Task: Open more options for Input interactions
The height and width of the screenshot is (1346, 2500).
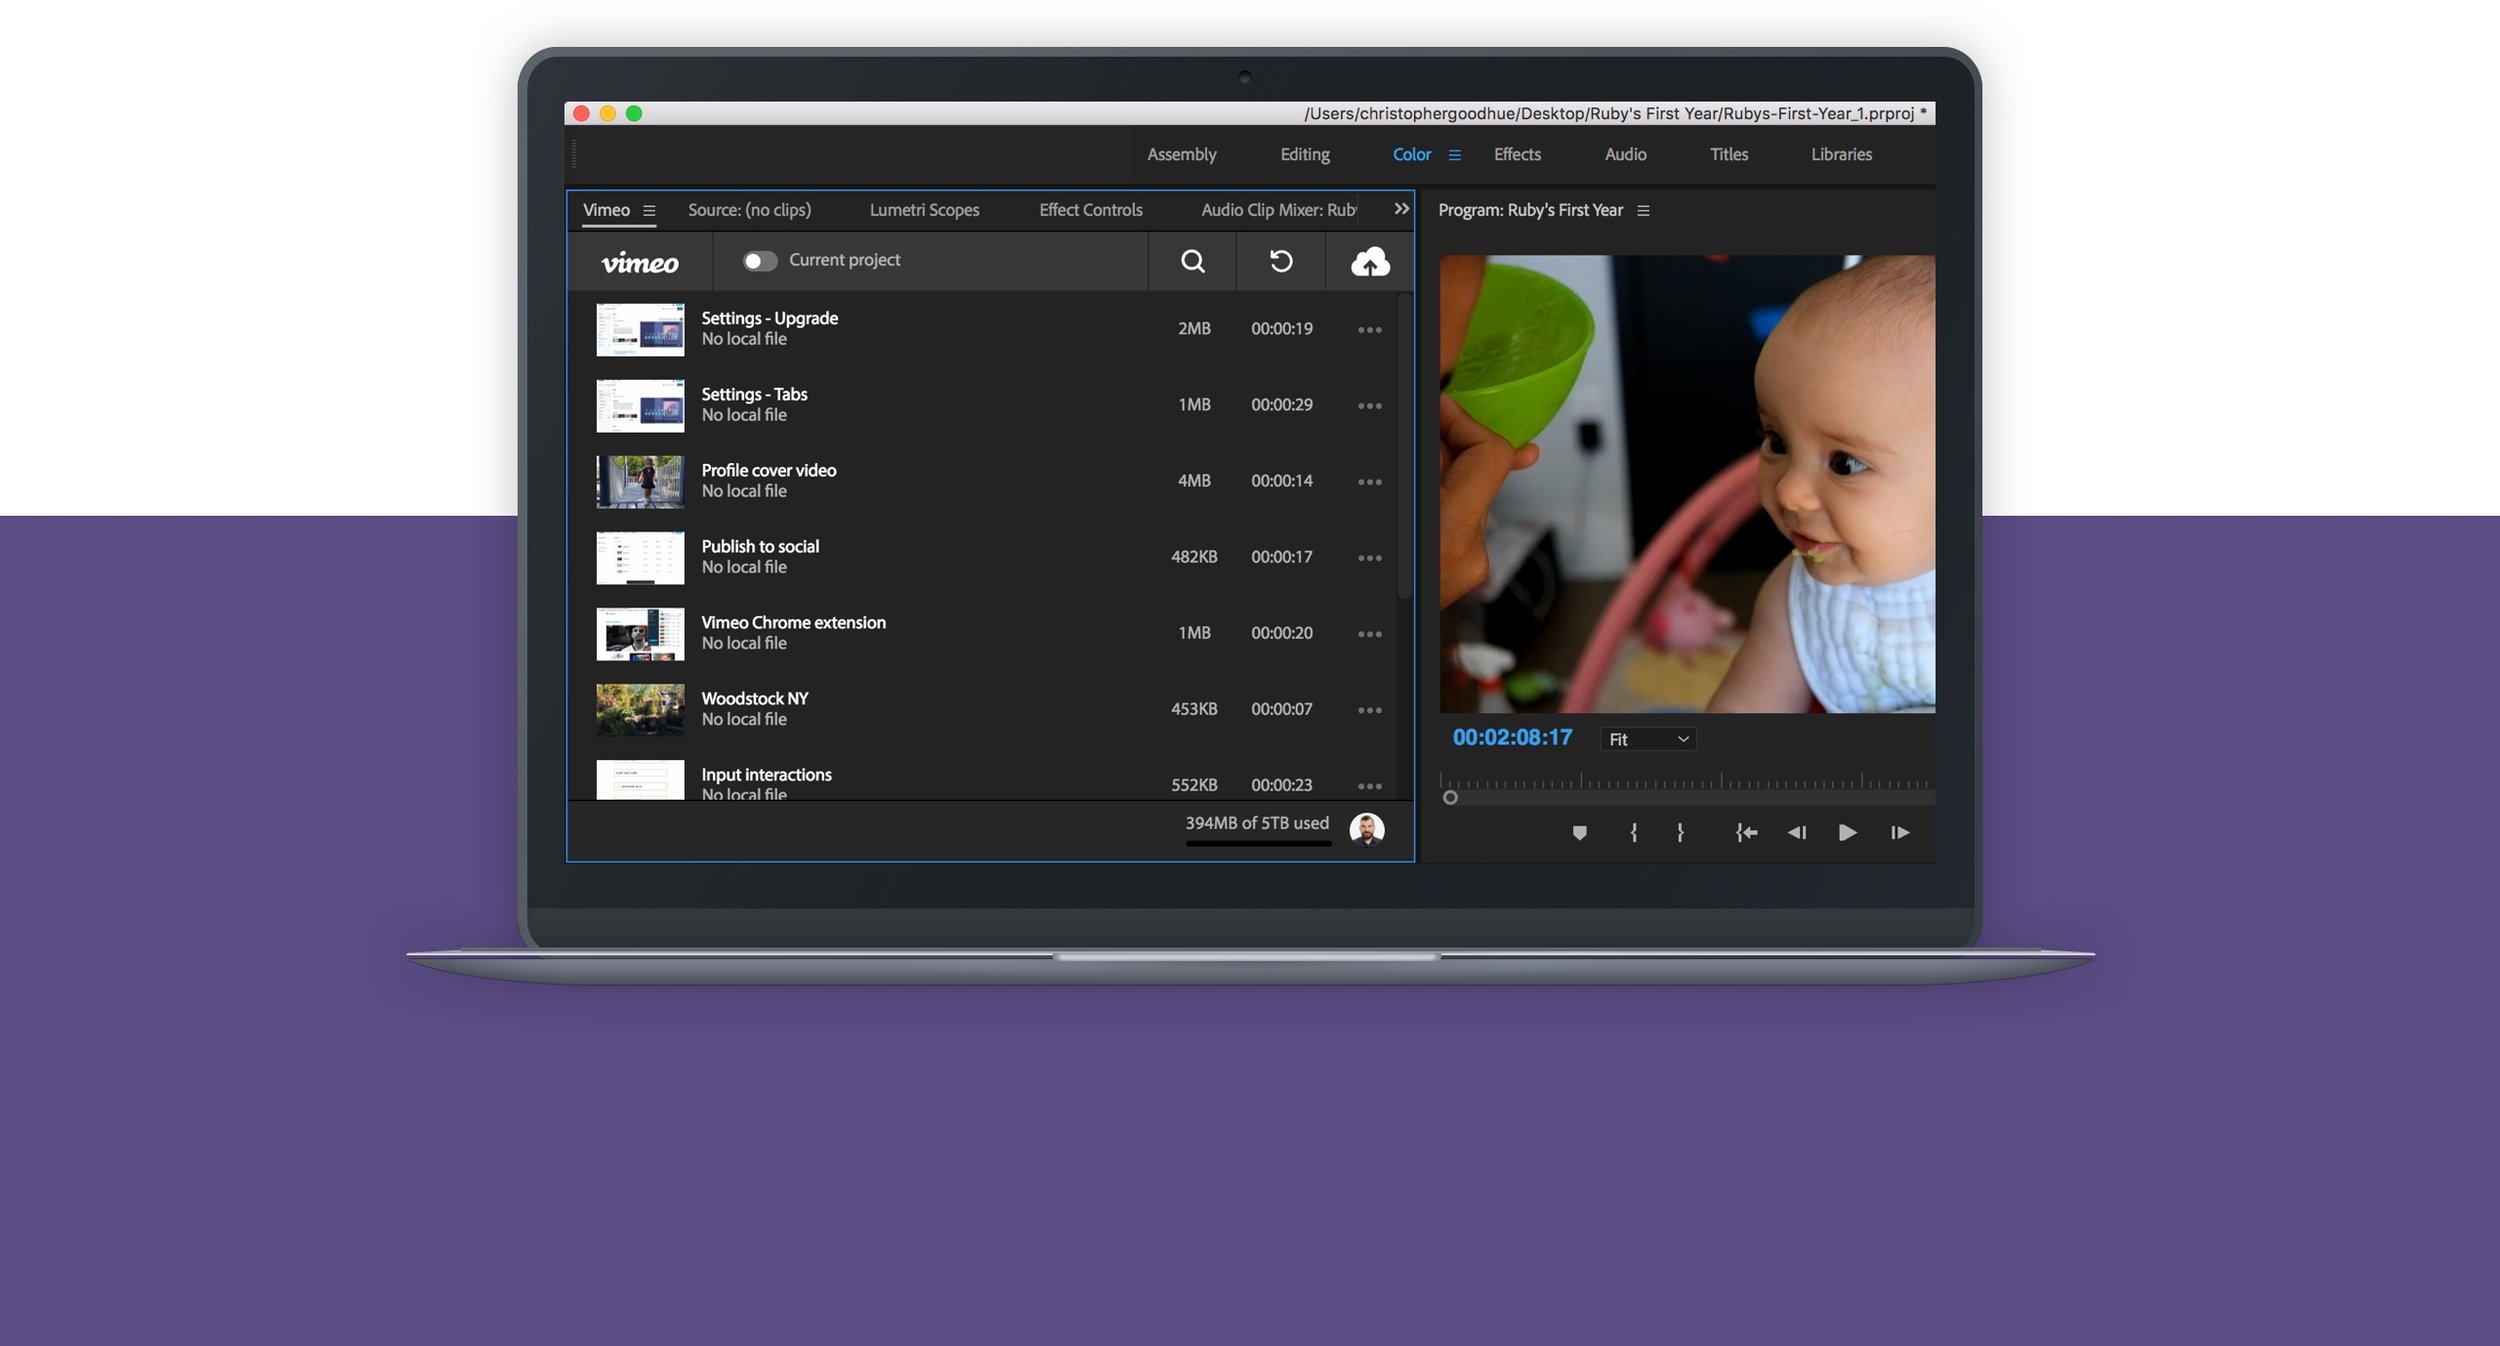Action: pos(1370,785)
